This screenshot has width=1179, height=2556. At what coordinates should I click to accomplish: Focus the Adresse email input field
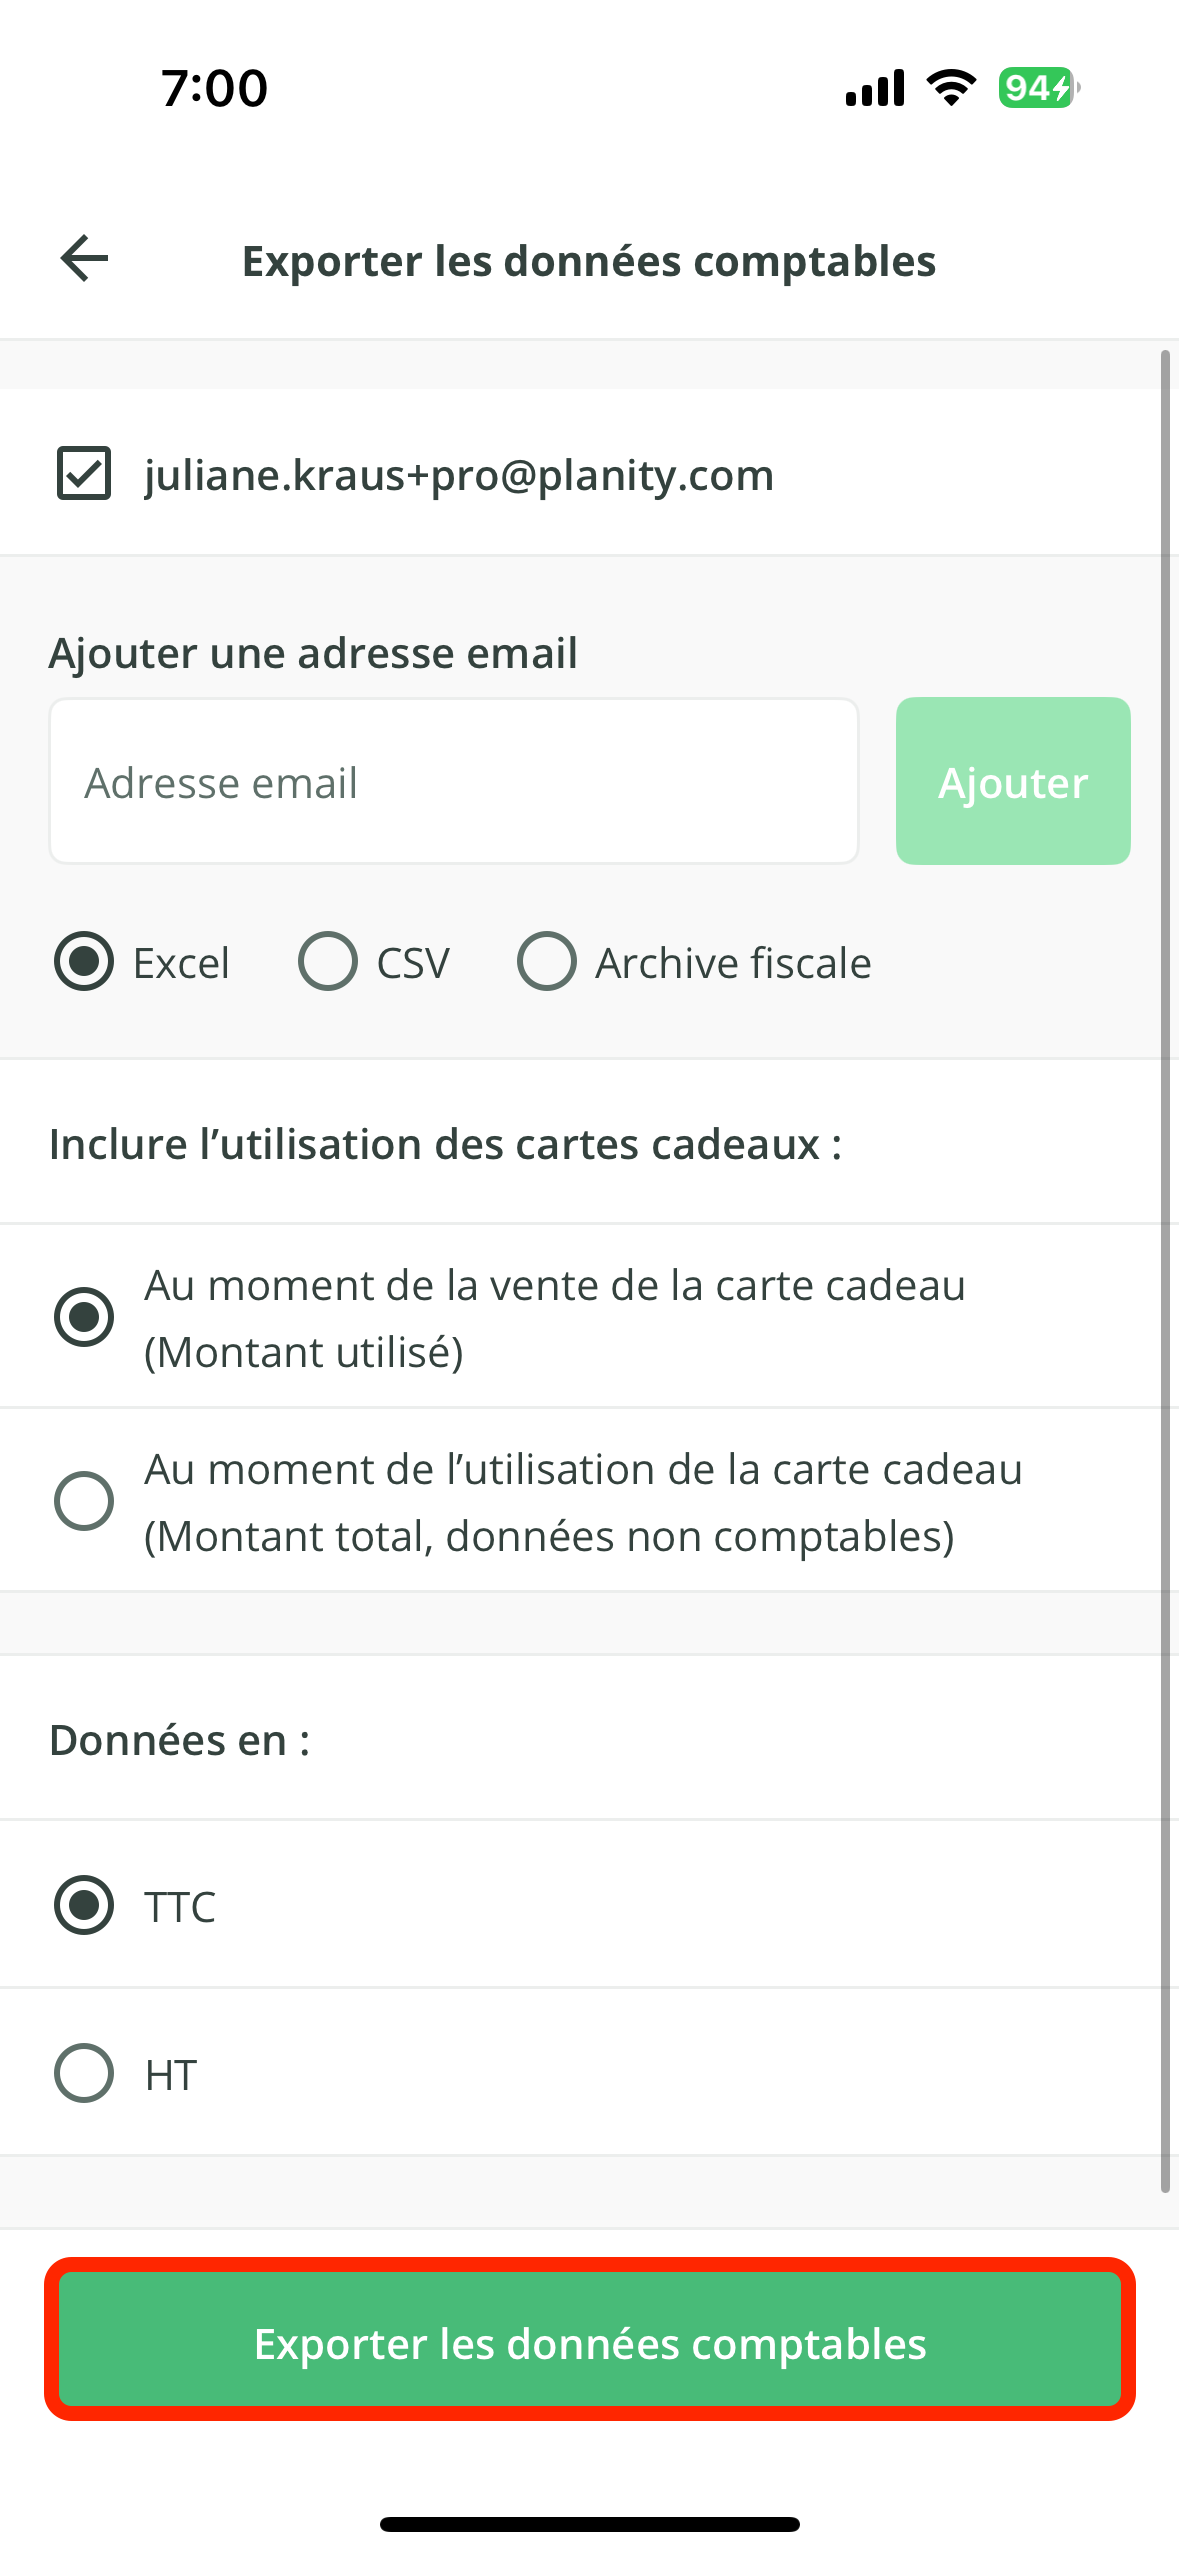point(454,782)
